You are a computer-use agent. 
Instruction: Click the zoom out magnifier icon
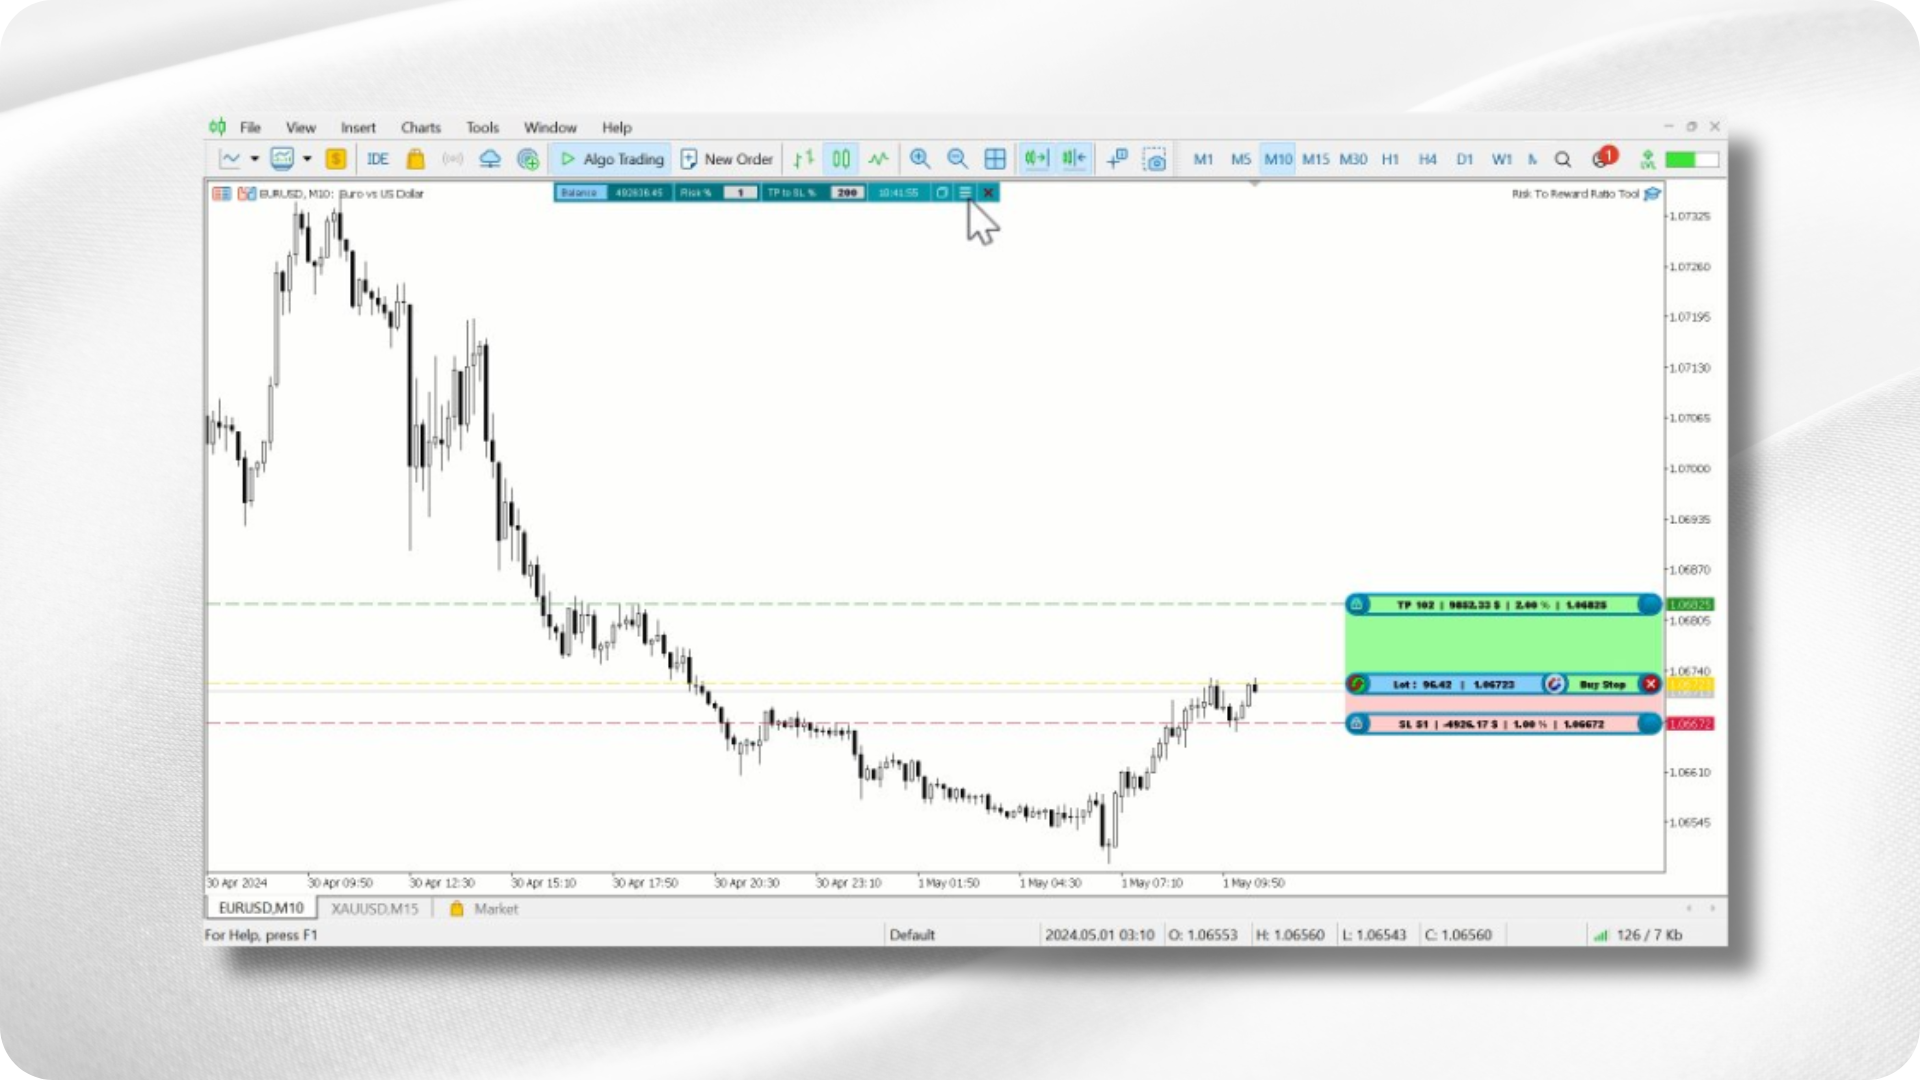coord(957,159)
